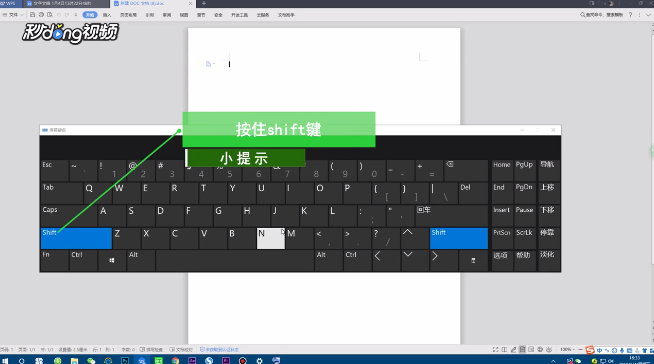
Task: Toggle the Caps lock key
Action: (x=69, y=216)
